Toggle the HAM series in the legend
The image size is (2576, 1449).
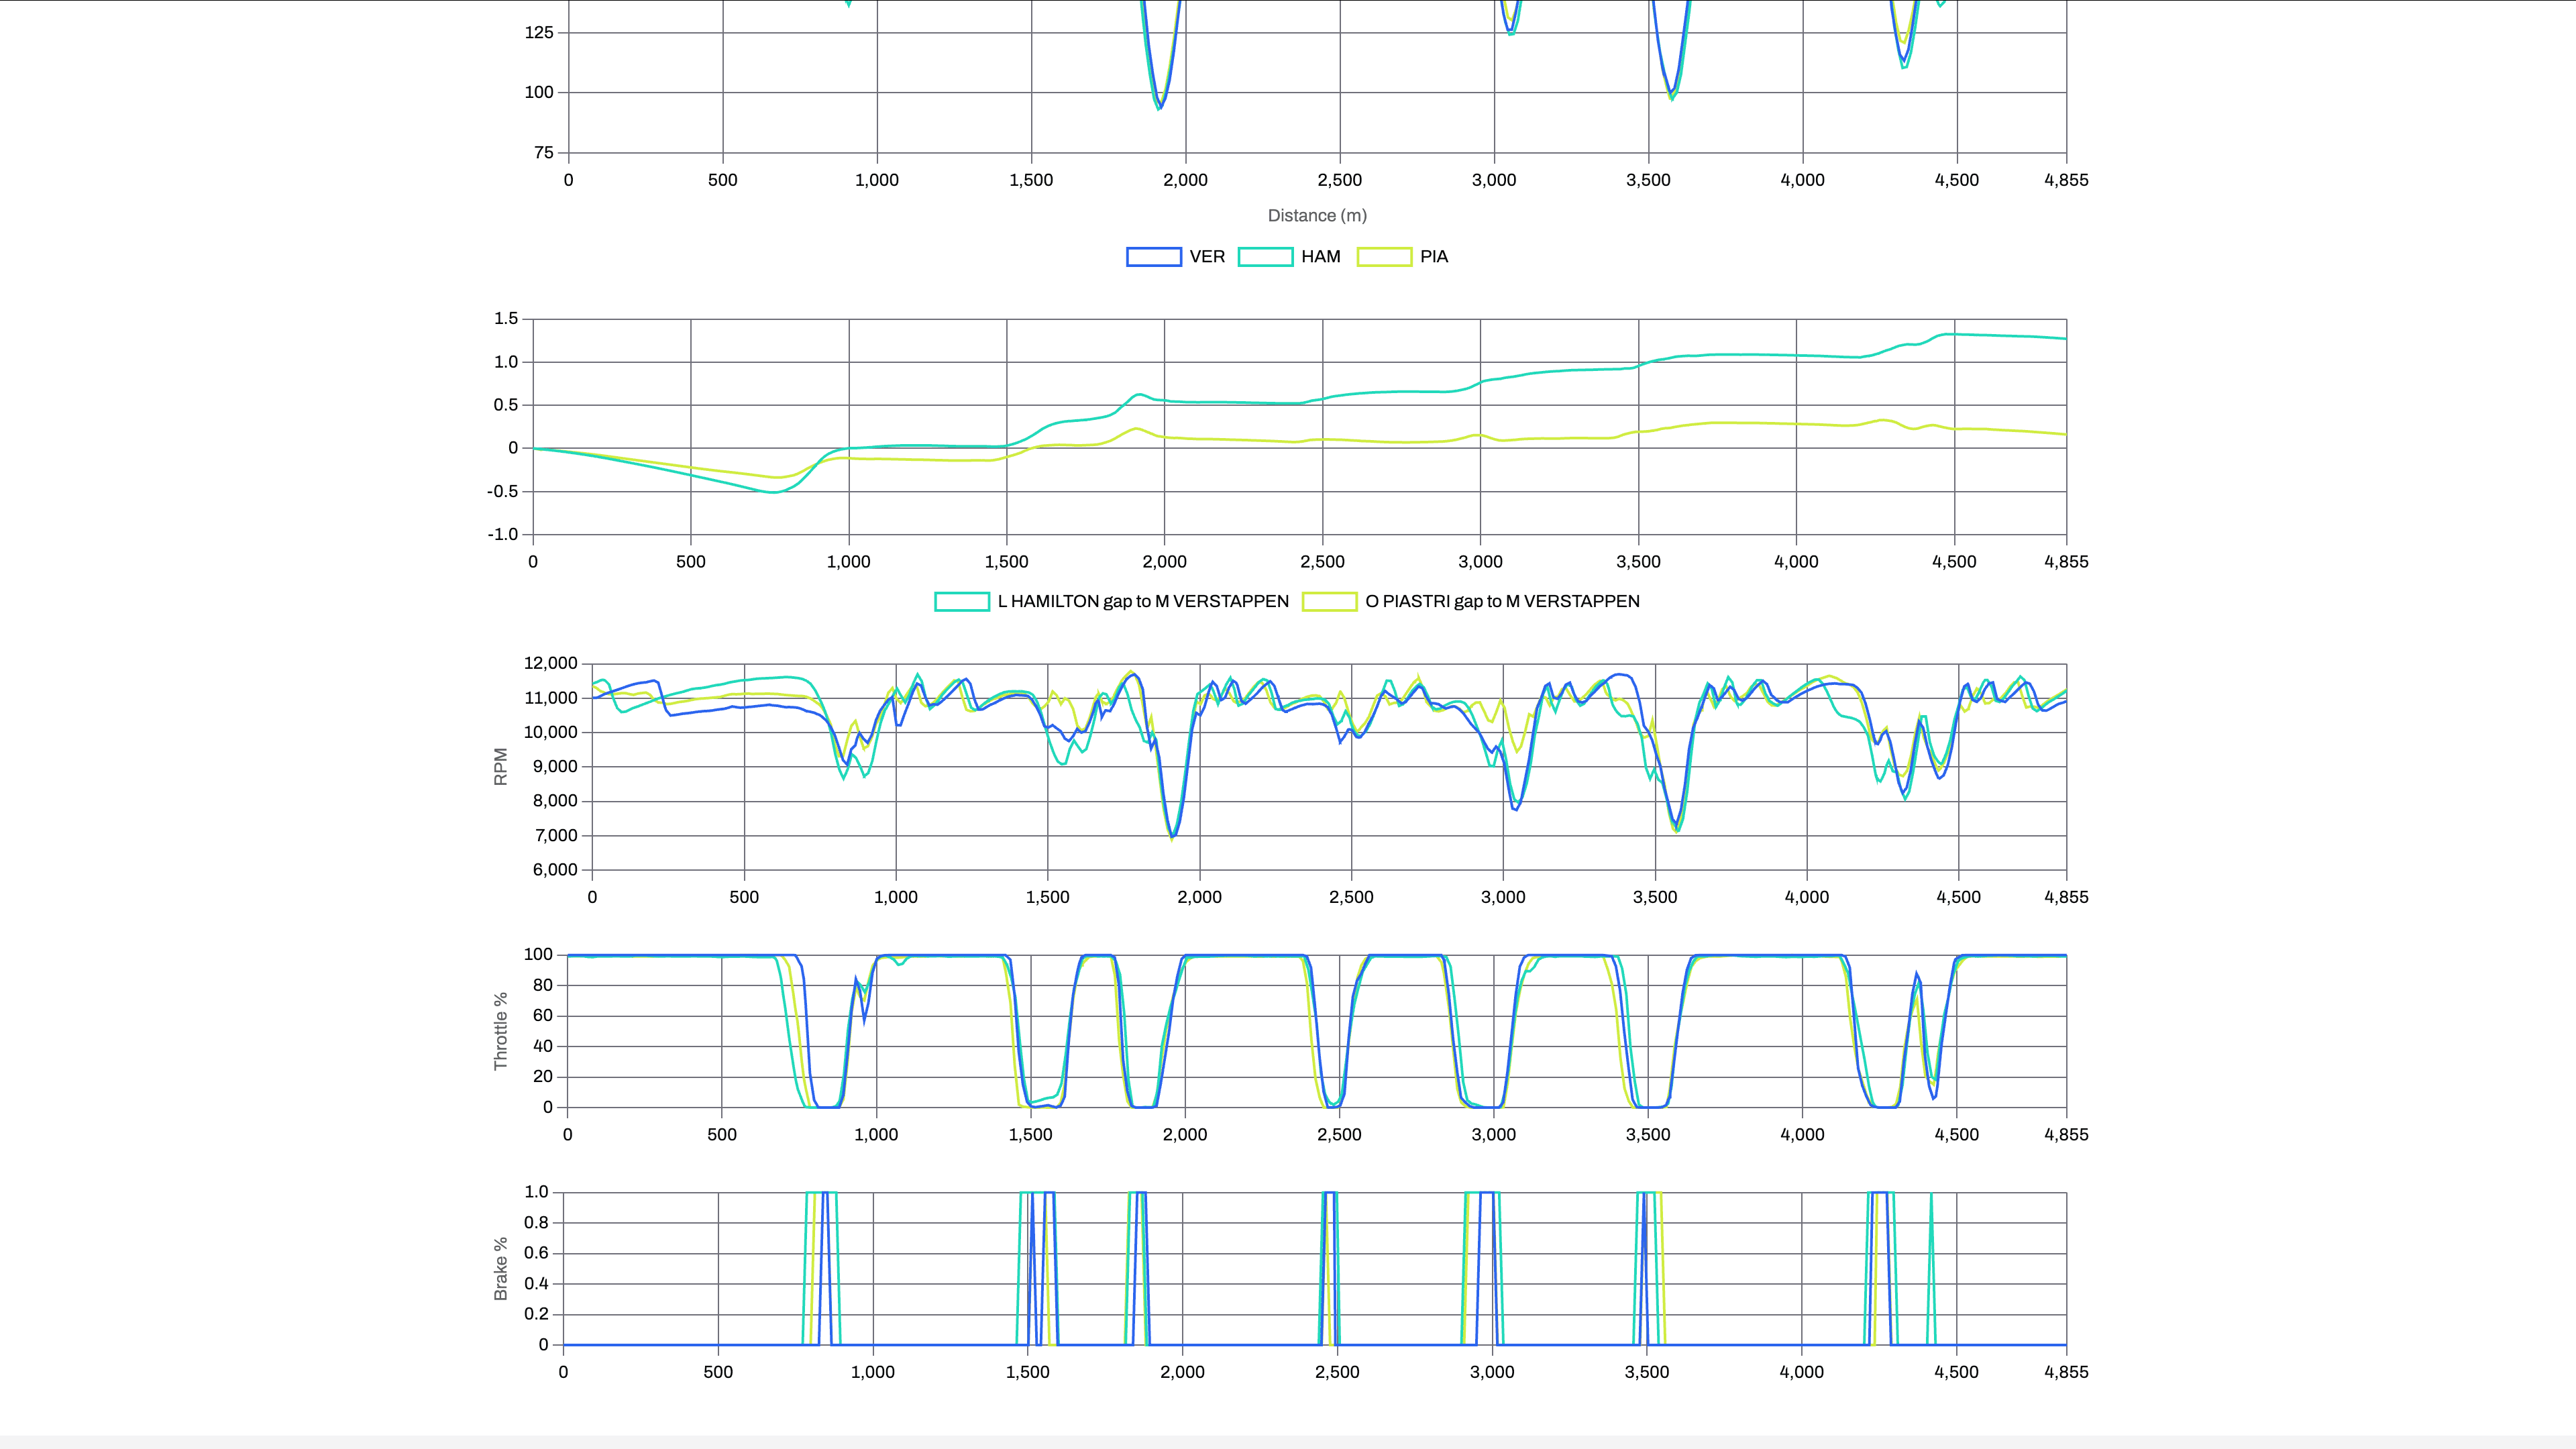1321,256
